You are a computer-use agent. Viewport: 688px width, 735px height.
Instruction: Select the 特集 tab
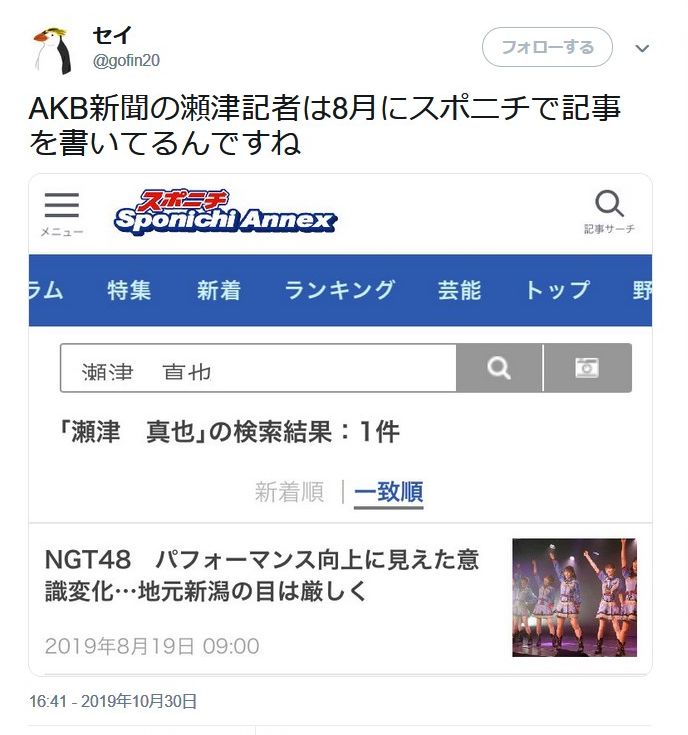click(129, 290)
